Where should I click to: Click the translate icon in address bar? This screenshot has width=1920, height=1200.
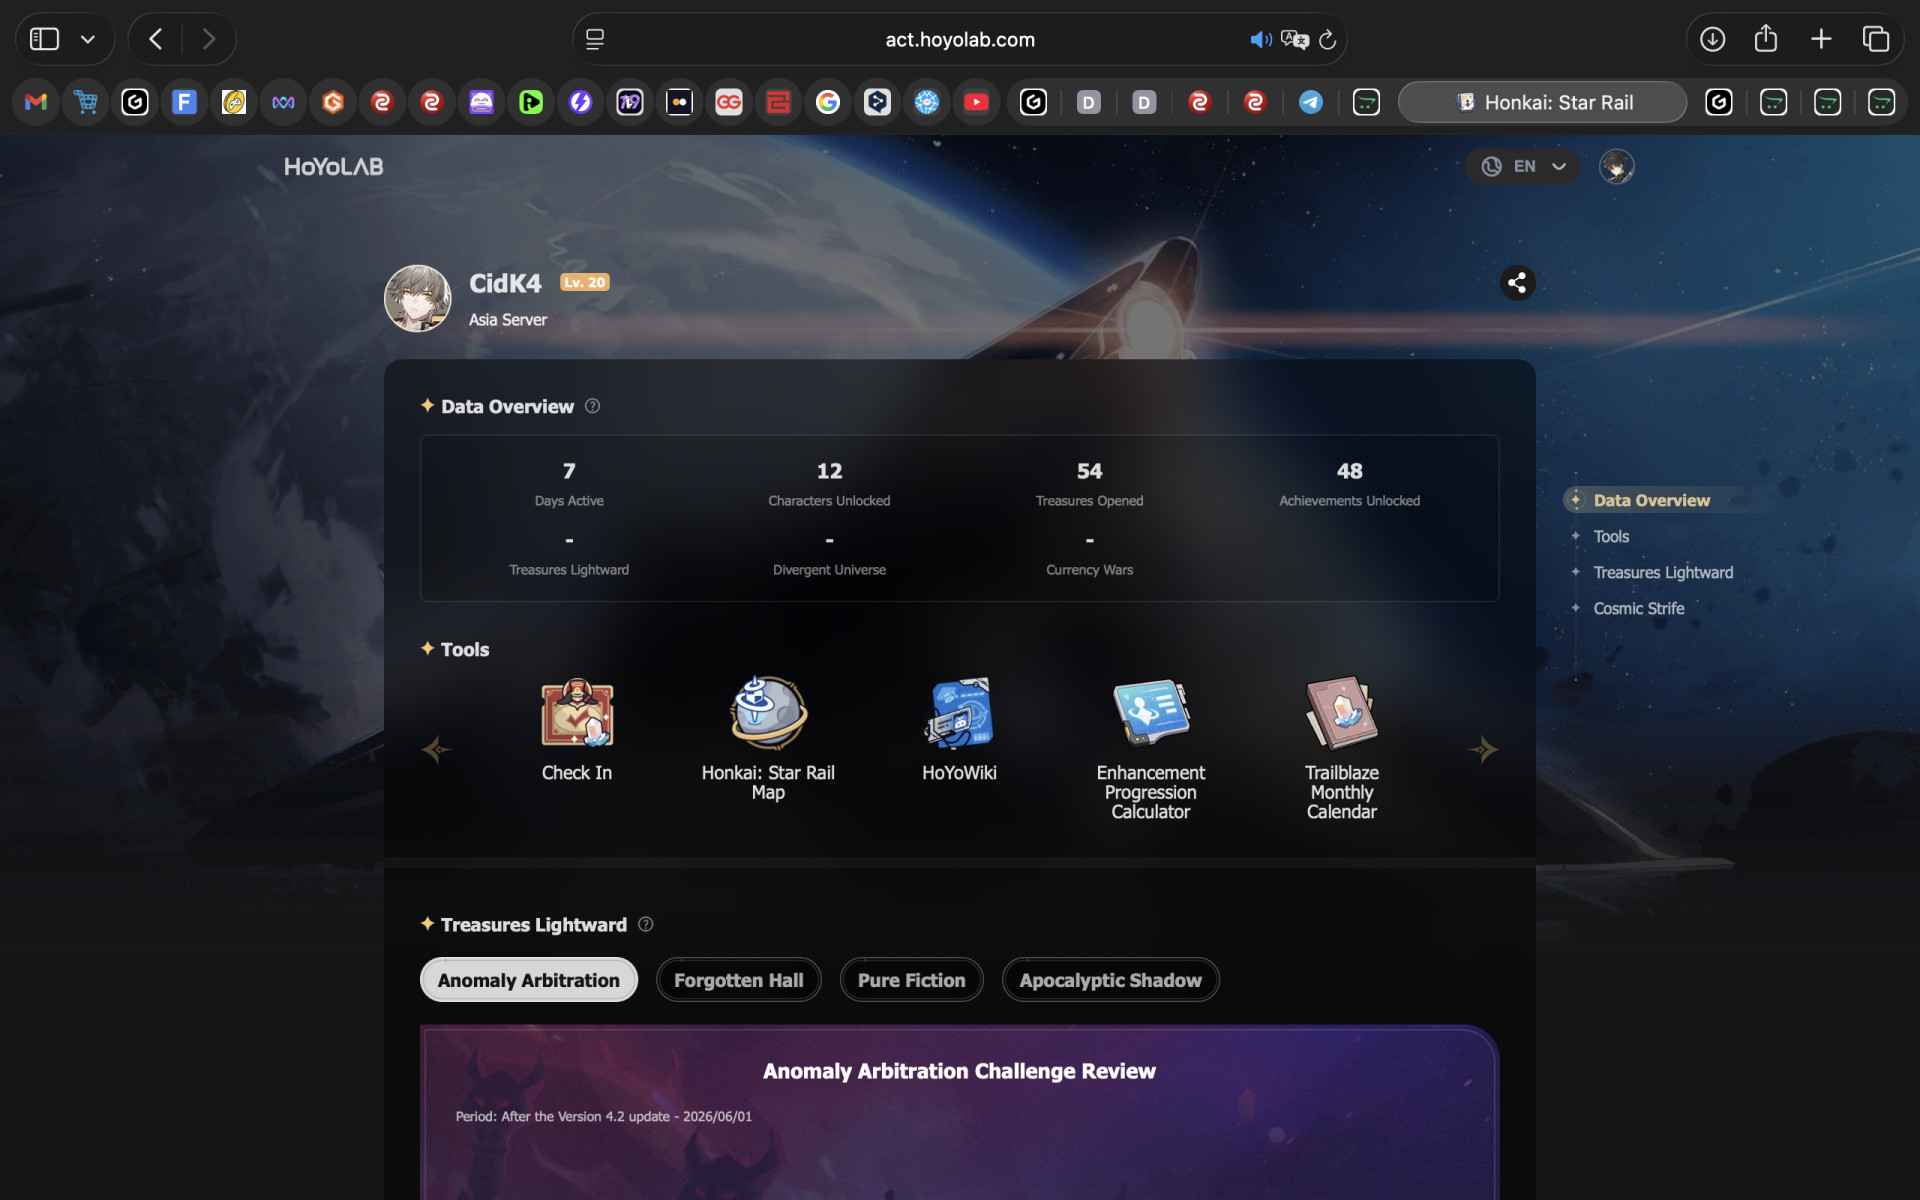[1295, 40]
